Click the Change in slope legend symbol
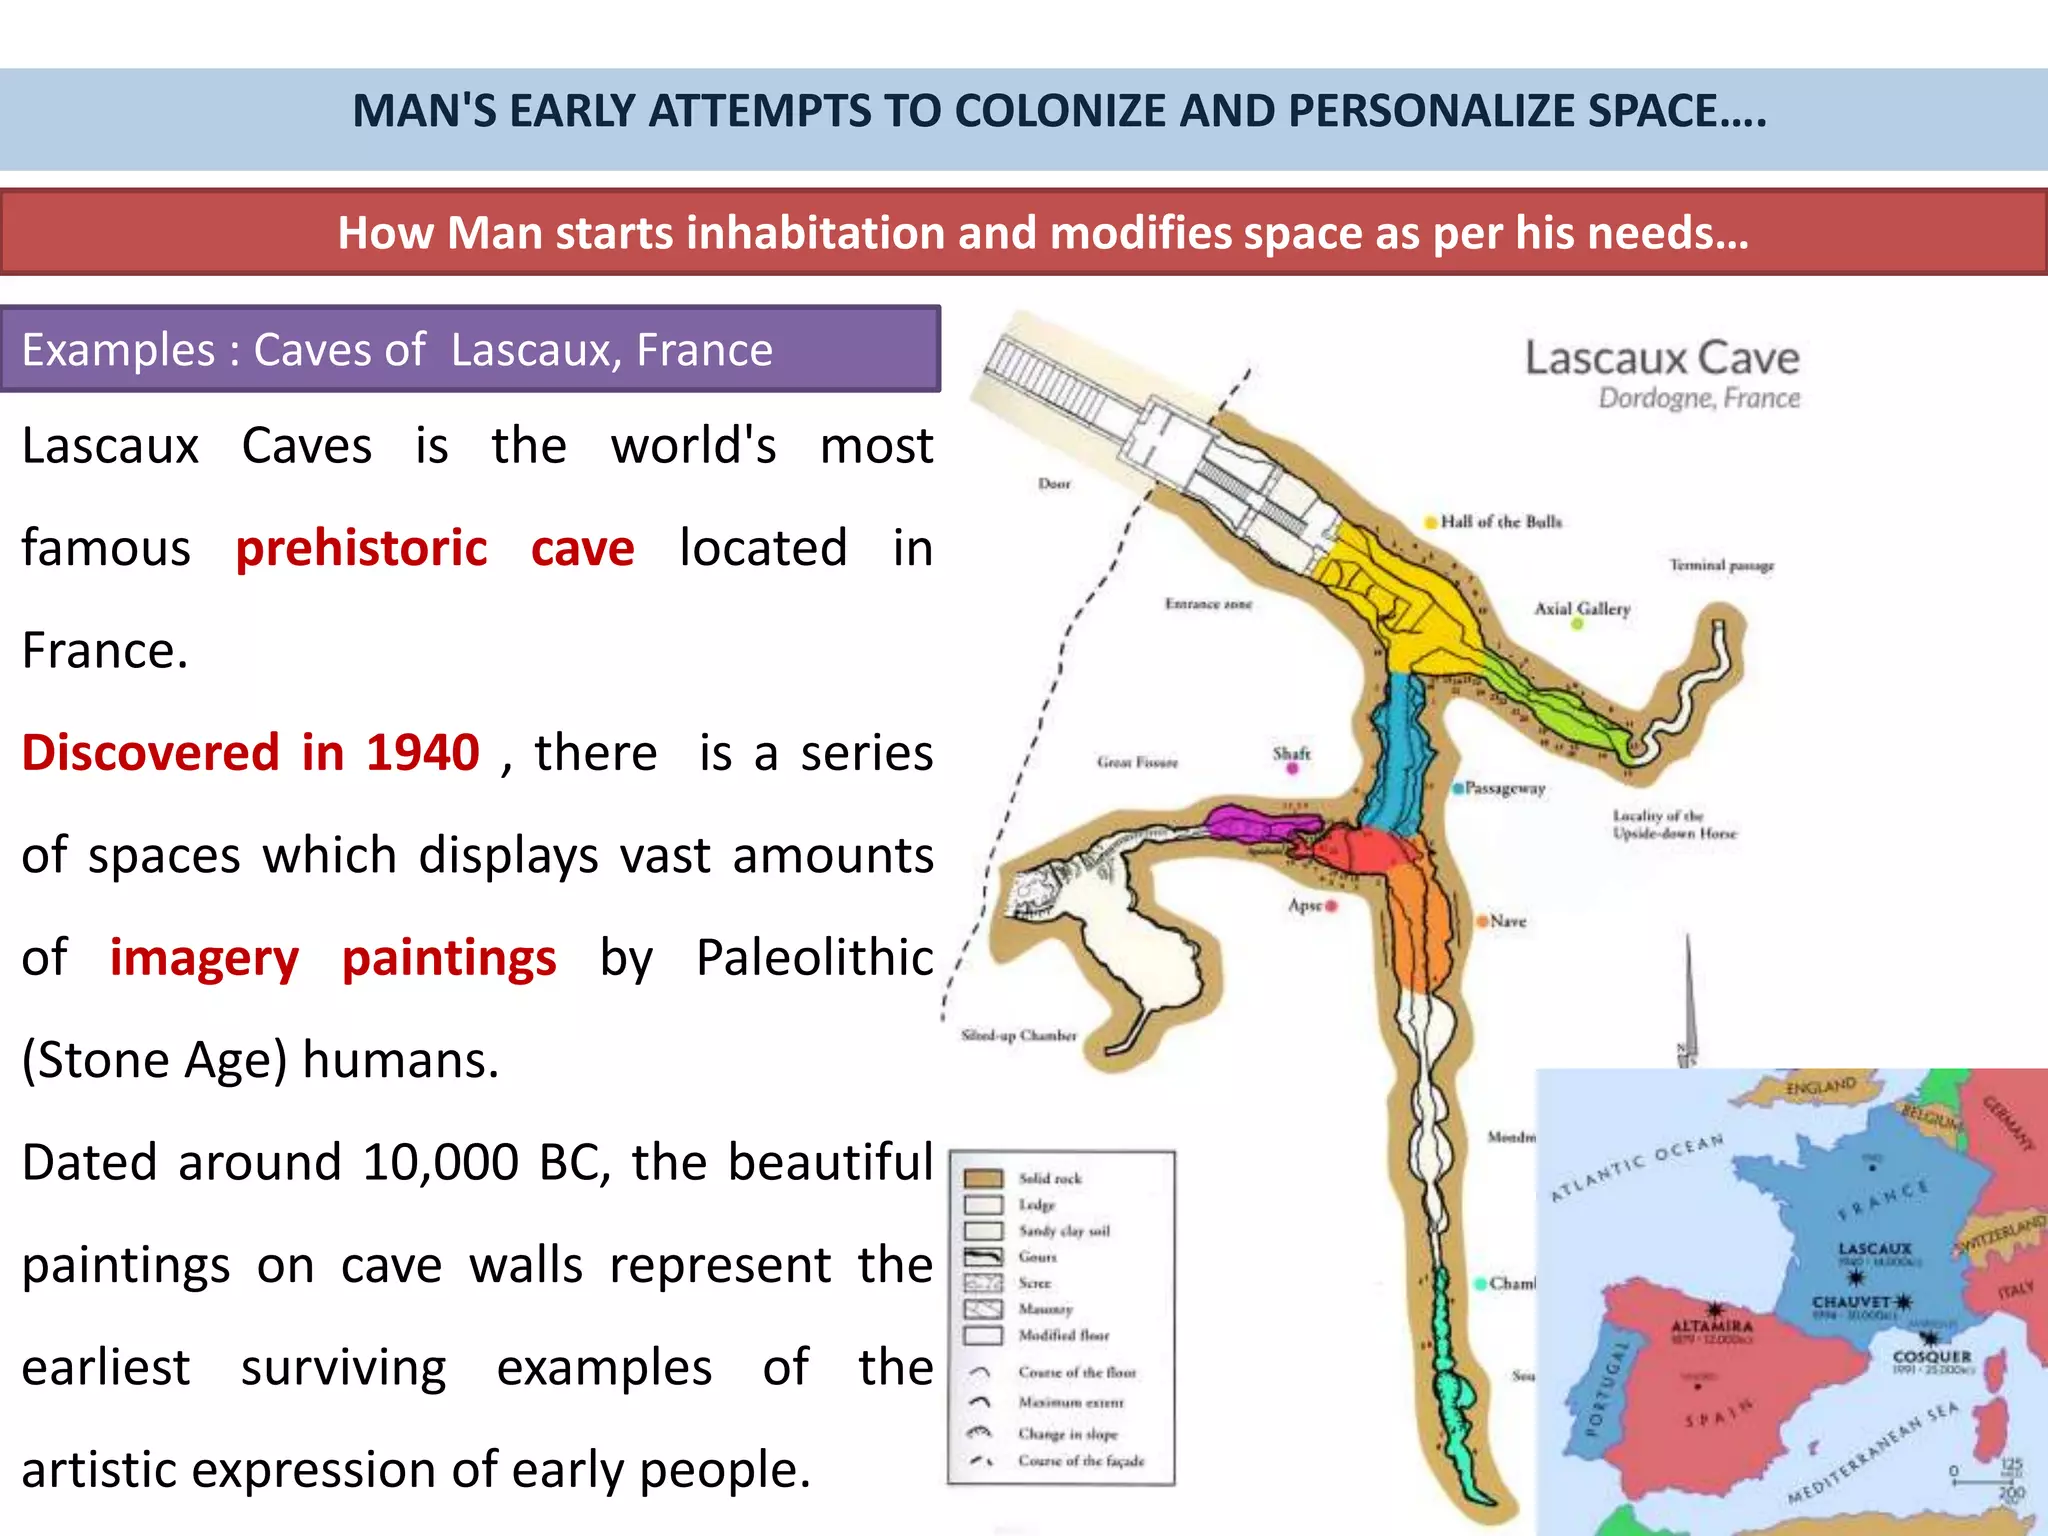The height and width of the screenshot is (1536, 2048). point(981,1433)
